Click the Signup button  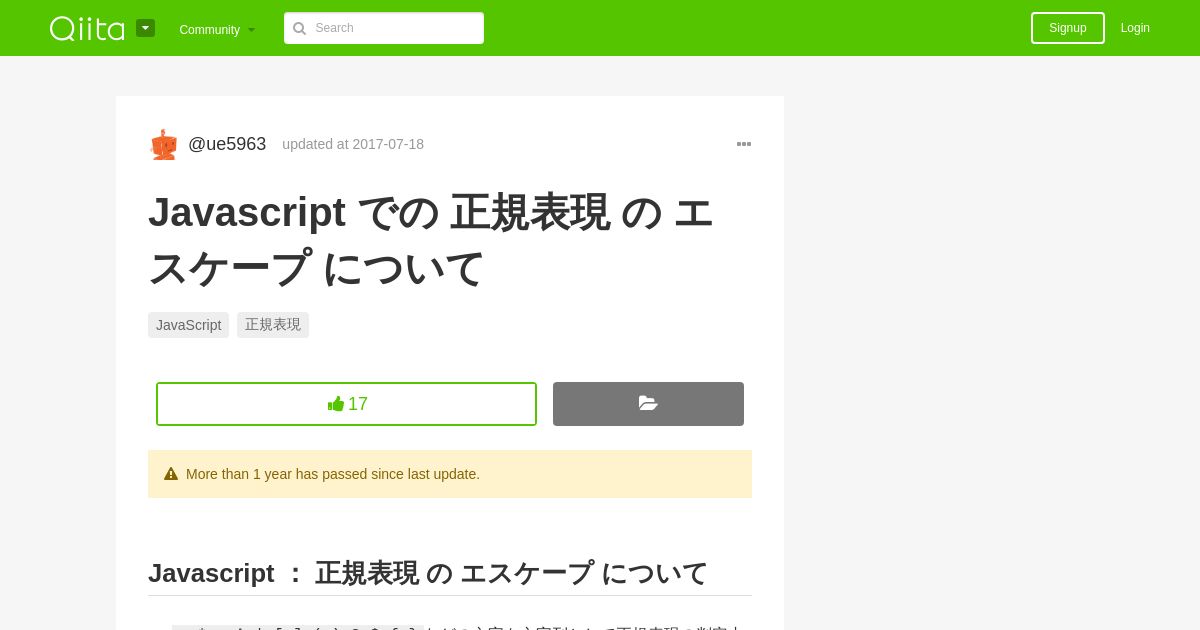(x=1068, y=28)
